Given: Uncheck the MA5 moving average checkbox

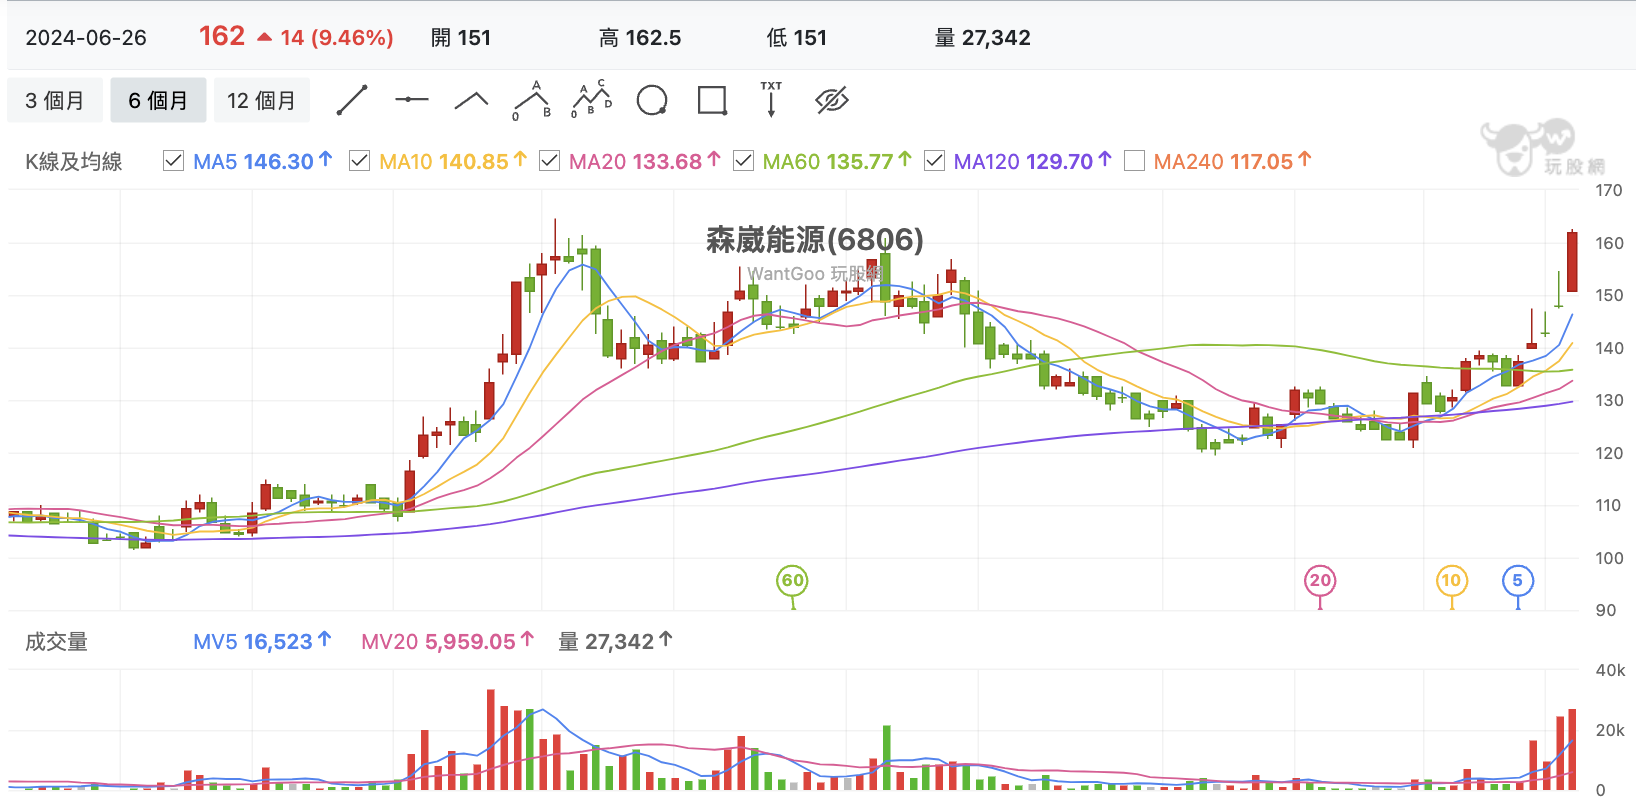Looking at the screenshot, I should click(173, 161).
